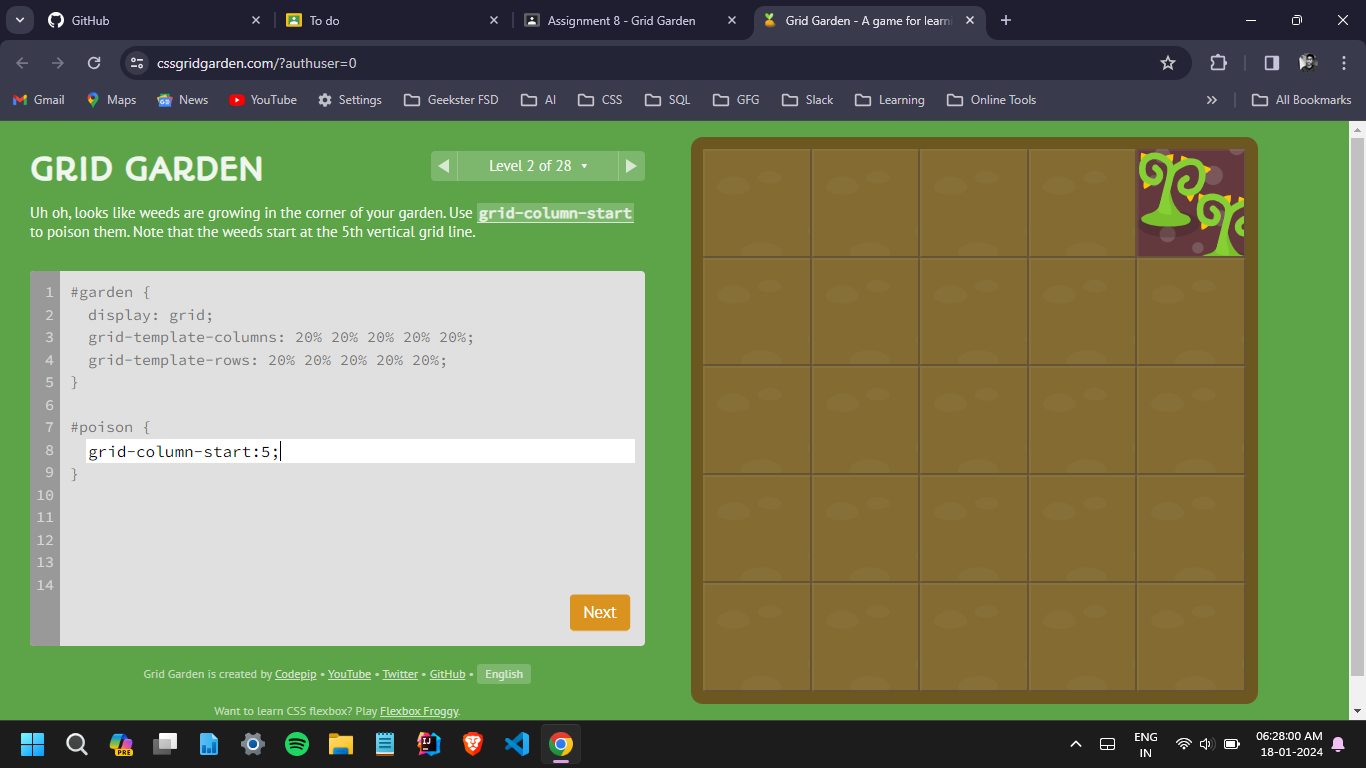Go to the previous level arrow
The width and height of the screenshot is (1366, 768).
pyautogui.click(x=444, y=166)
